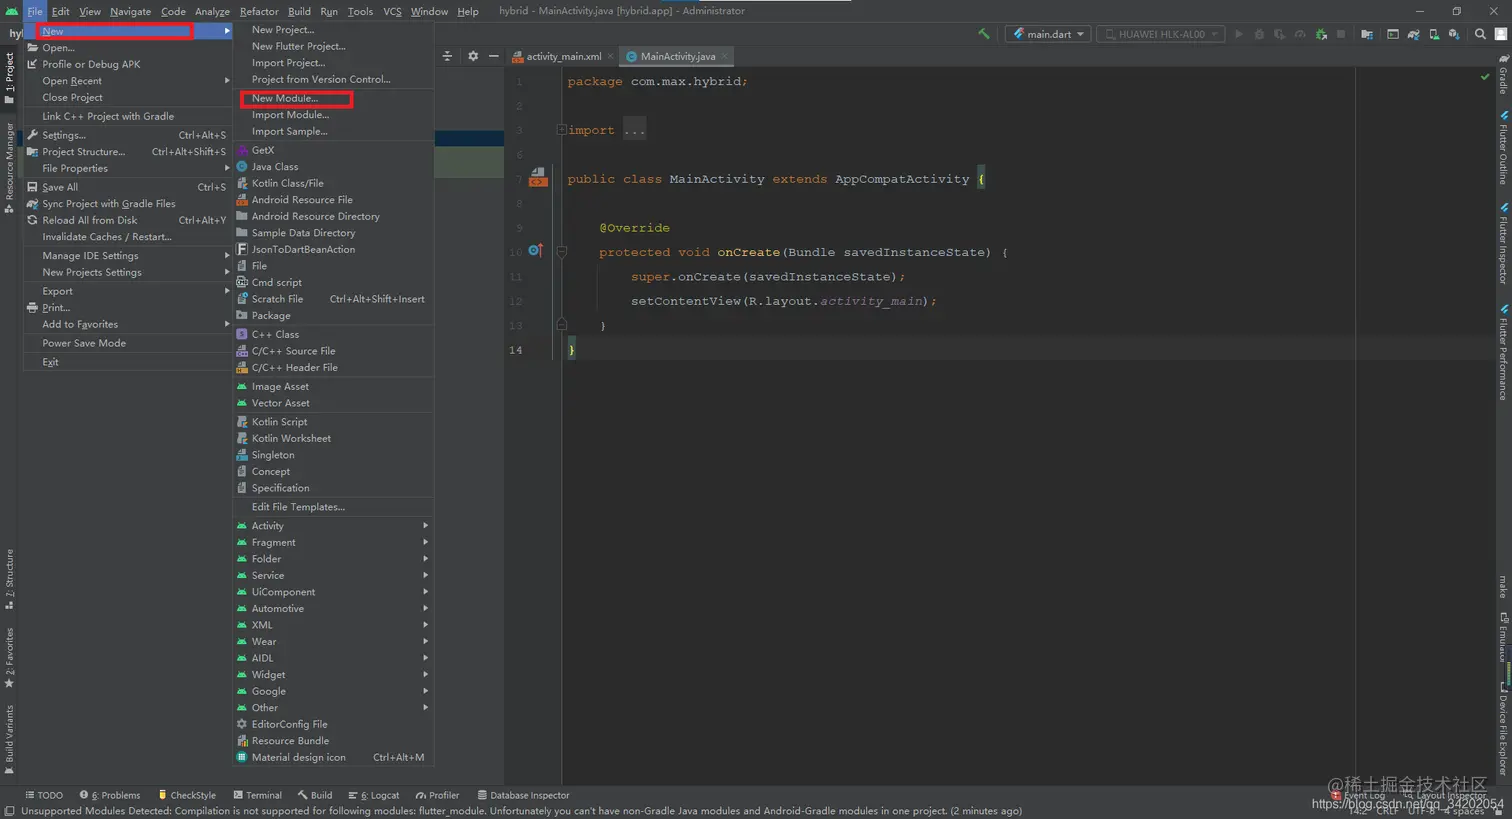This screenshot has height=819, width=1512.
Task: Select Invalidate Caches / Restart...
Action: 128,237
